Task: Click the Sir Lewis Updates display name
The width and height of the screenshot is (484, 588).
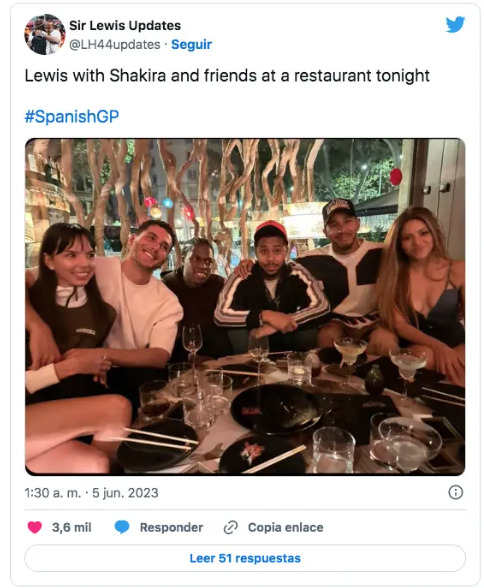Action: click(x=125, y=26)
